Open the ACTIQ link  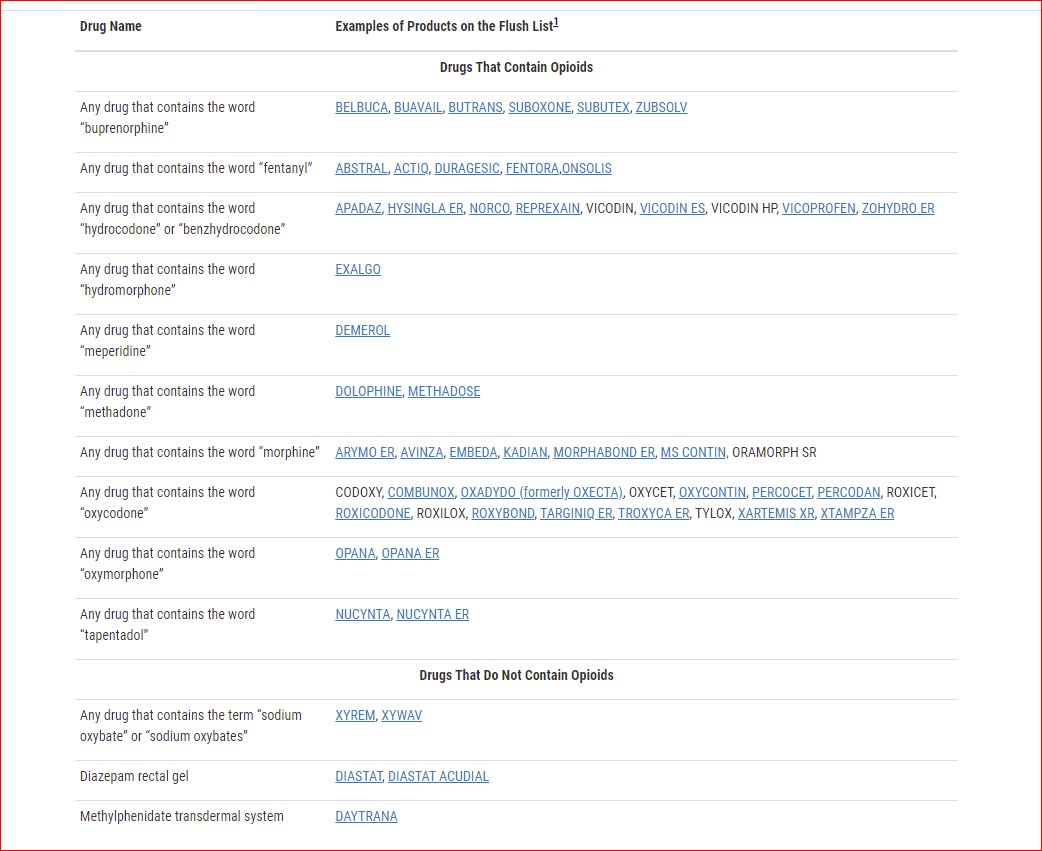(x=411, y=169)
